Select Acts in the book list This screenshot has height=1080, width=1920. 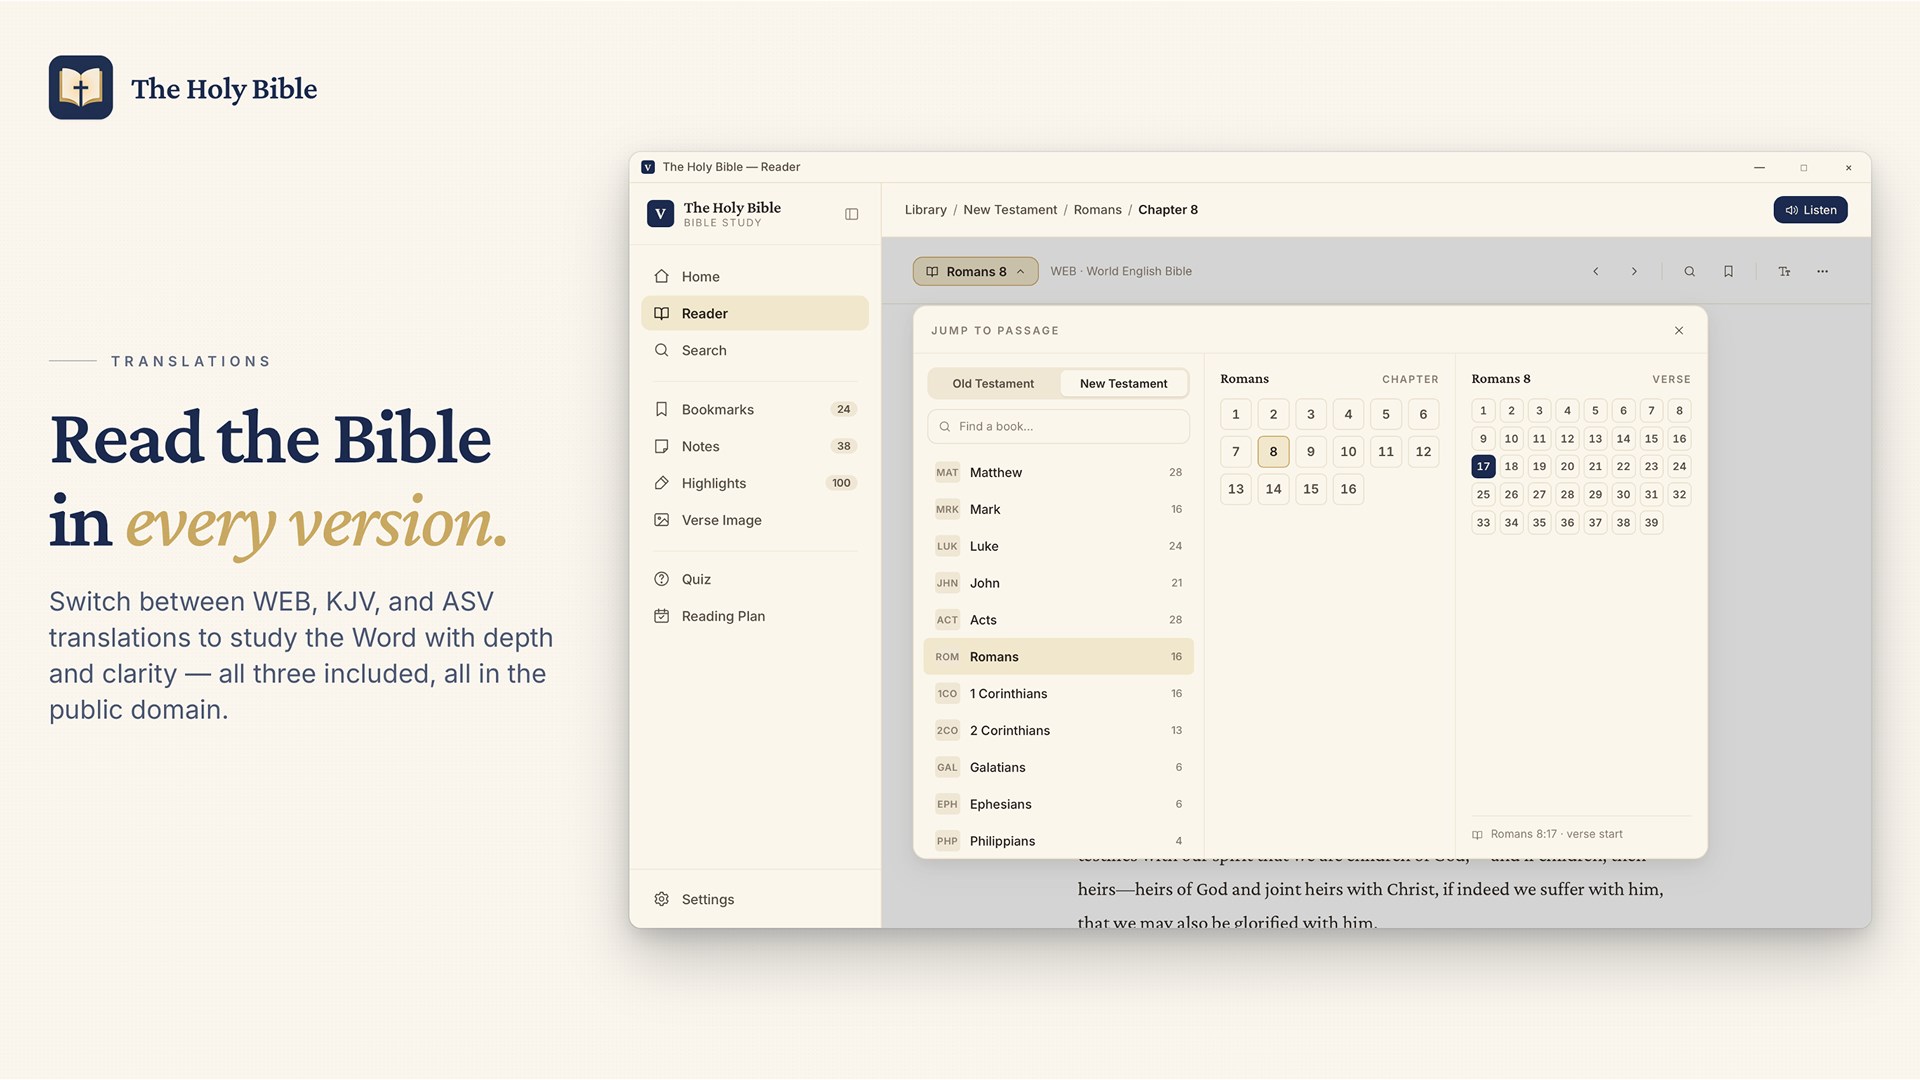click(x=1058, y=620)
